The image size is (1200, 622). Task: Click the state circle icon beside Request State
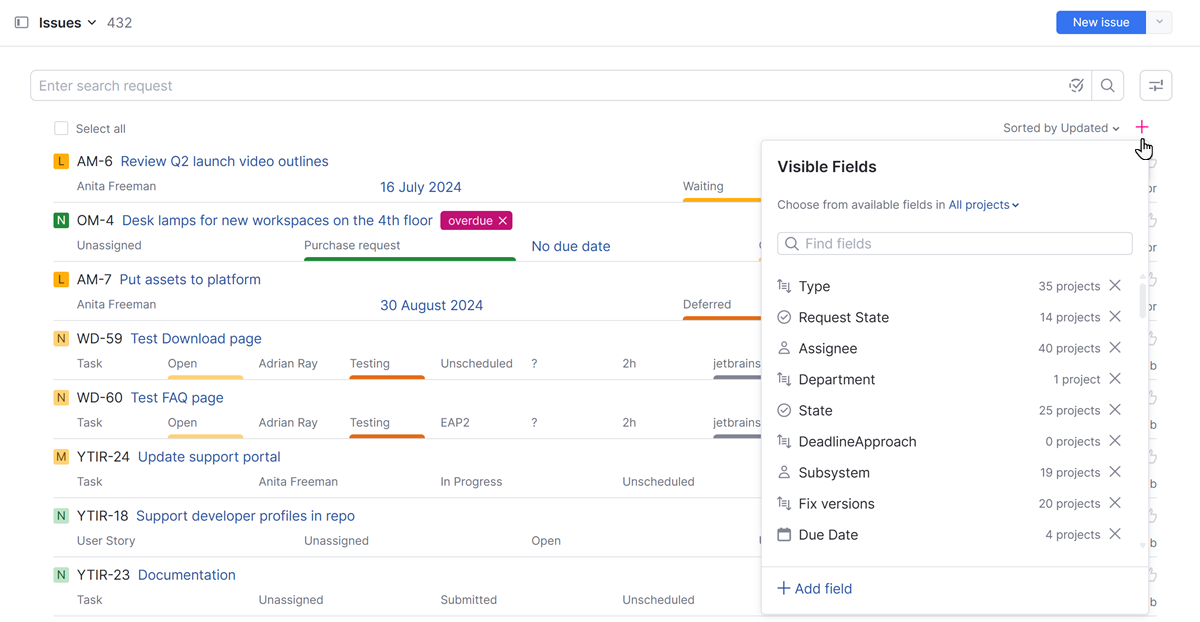(784, 317)
